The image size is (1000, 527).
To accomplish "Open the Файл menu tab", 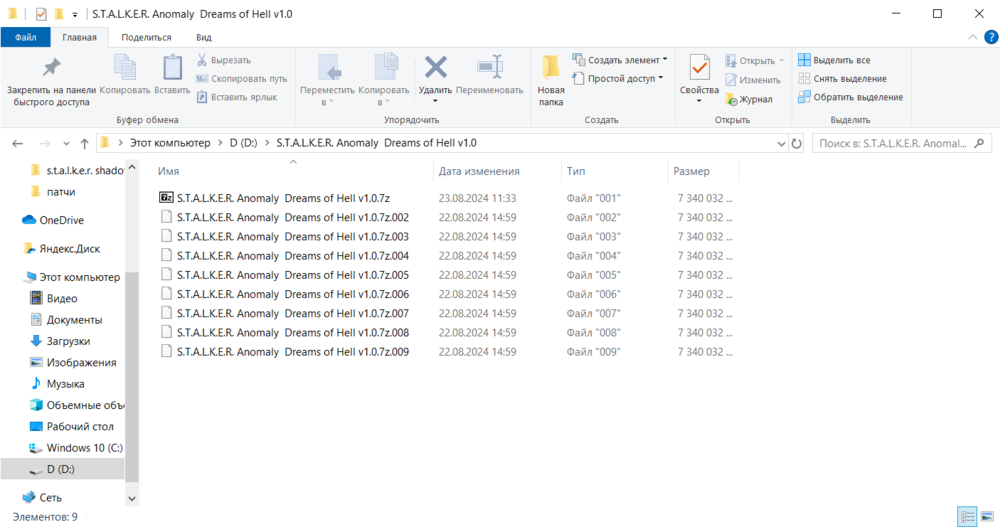I will [25, 37].
